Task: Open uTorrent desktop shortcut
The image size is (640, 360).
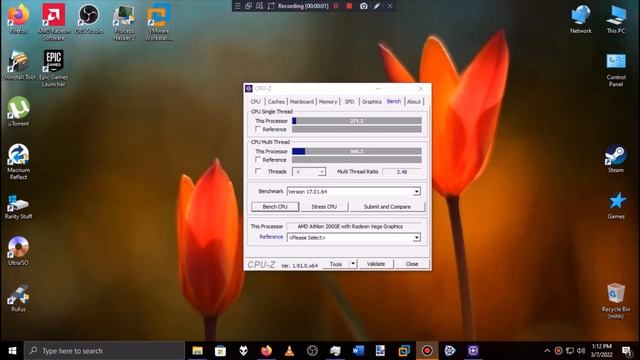Action: (18, 111)
